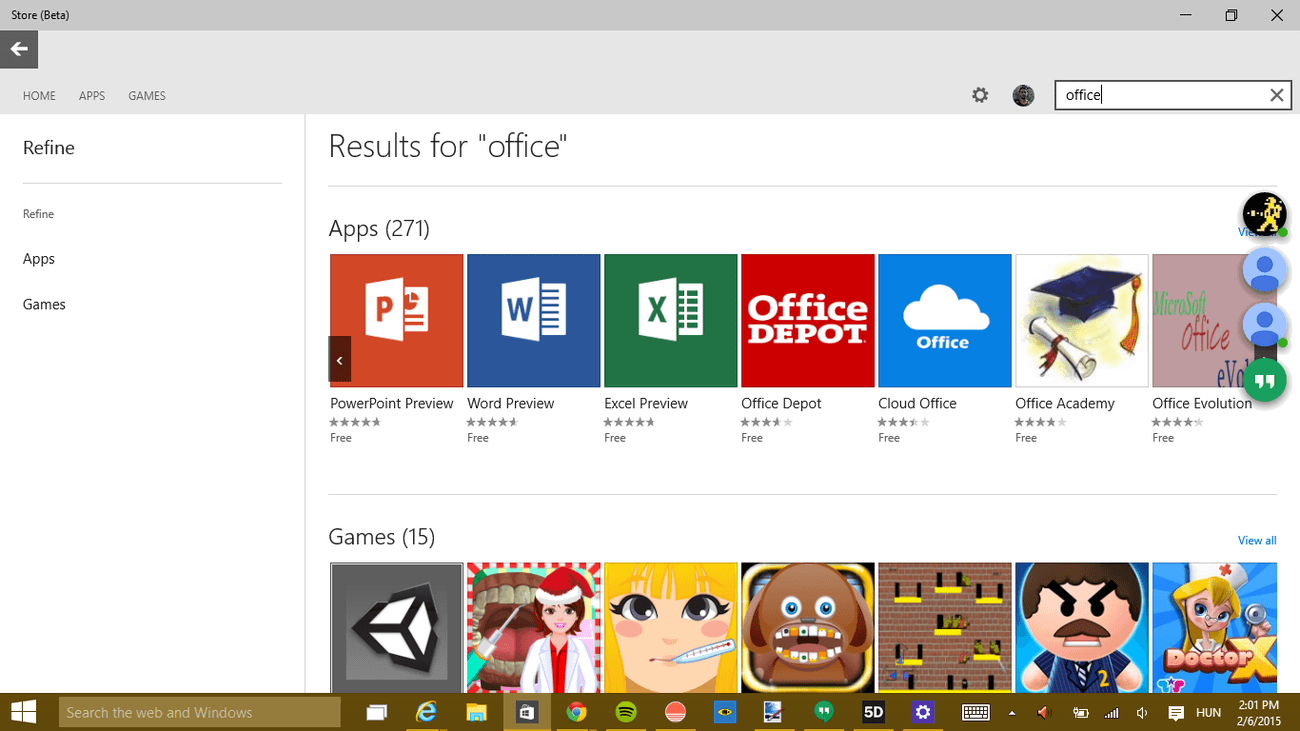Viewport: 1300px width, 731px height.
Task: Click the Store settings gear icon
Action: click(x=980, y=95)
